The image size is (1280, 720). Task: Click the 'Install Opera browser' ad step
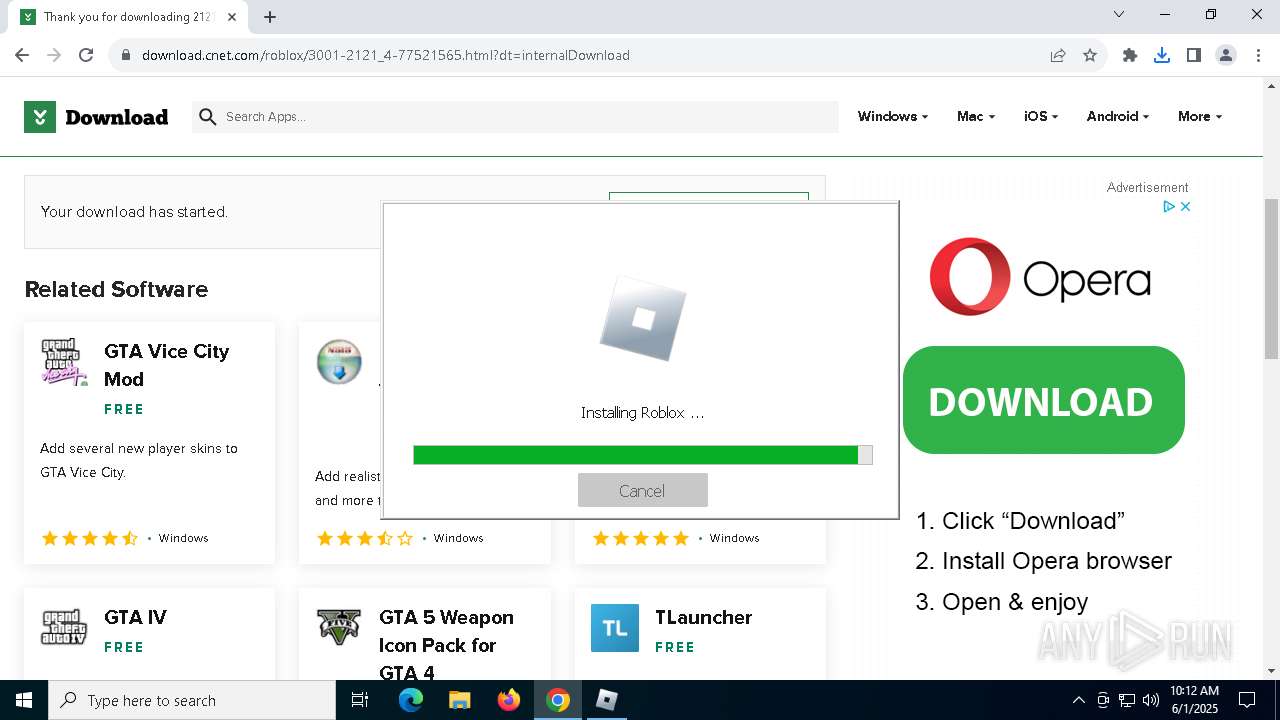(1044, 561)
